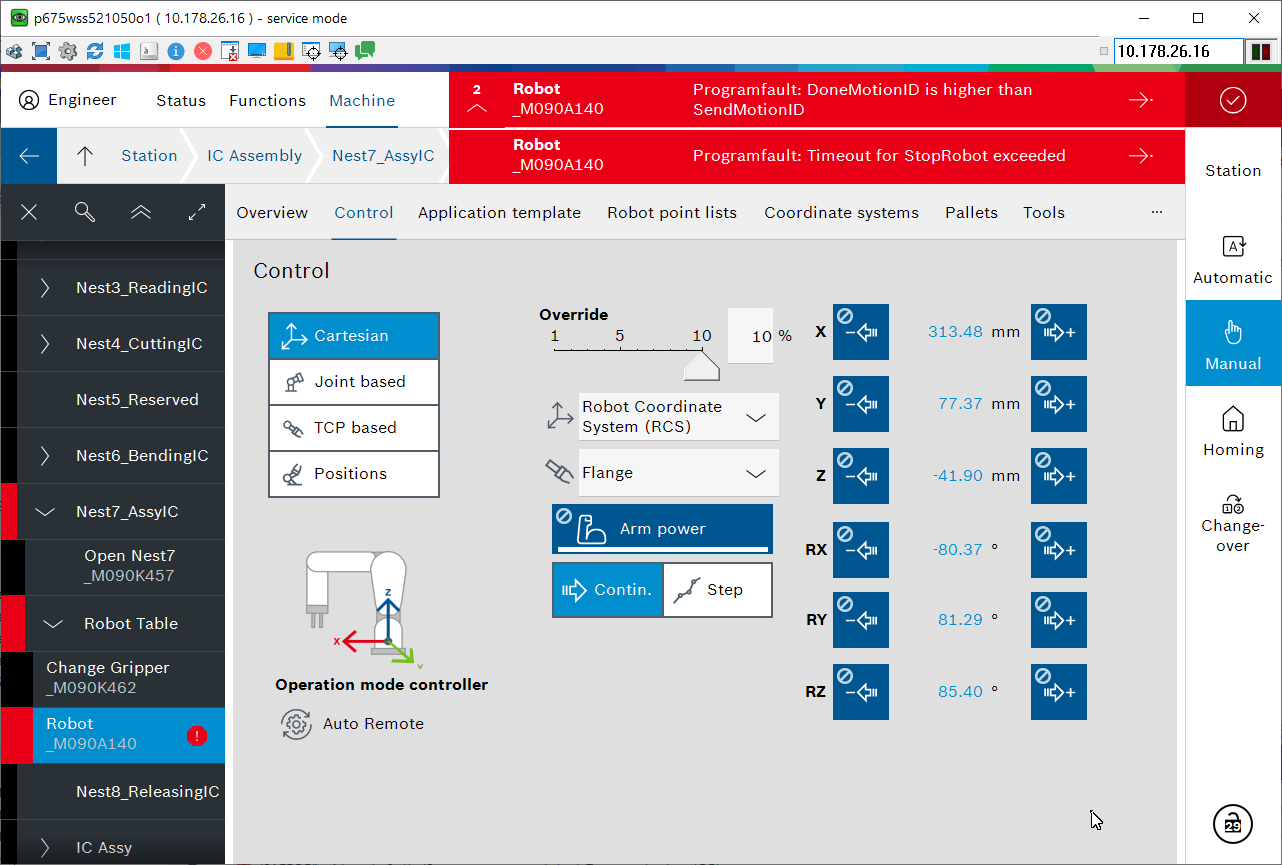This screenshot has width=1282, height=865.
Task: Select Joint based jogging mode
Action: (354, 382)
